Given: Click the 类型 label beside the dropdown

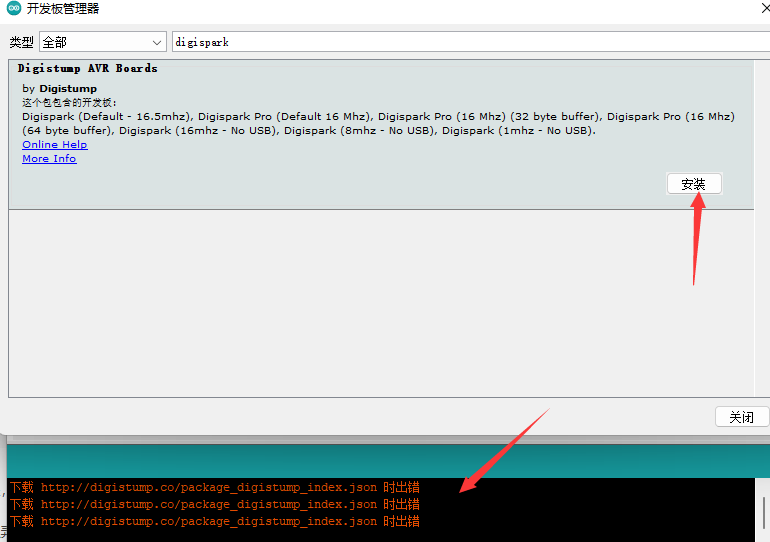Looking at the screenshot, I should 22,43.
